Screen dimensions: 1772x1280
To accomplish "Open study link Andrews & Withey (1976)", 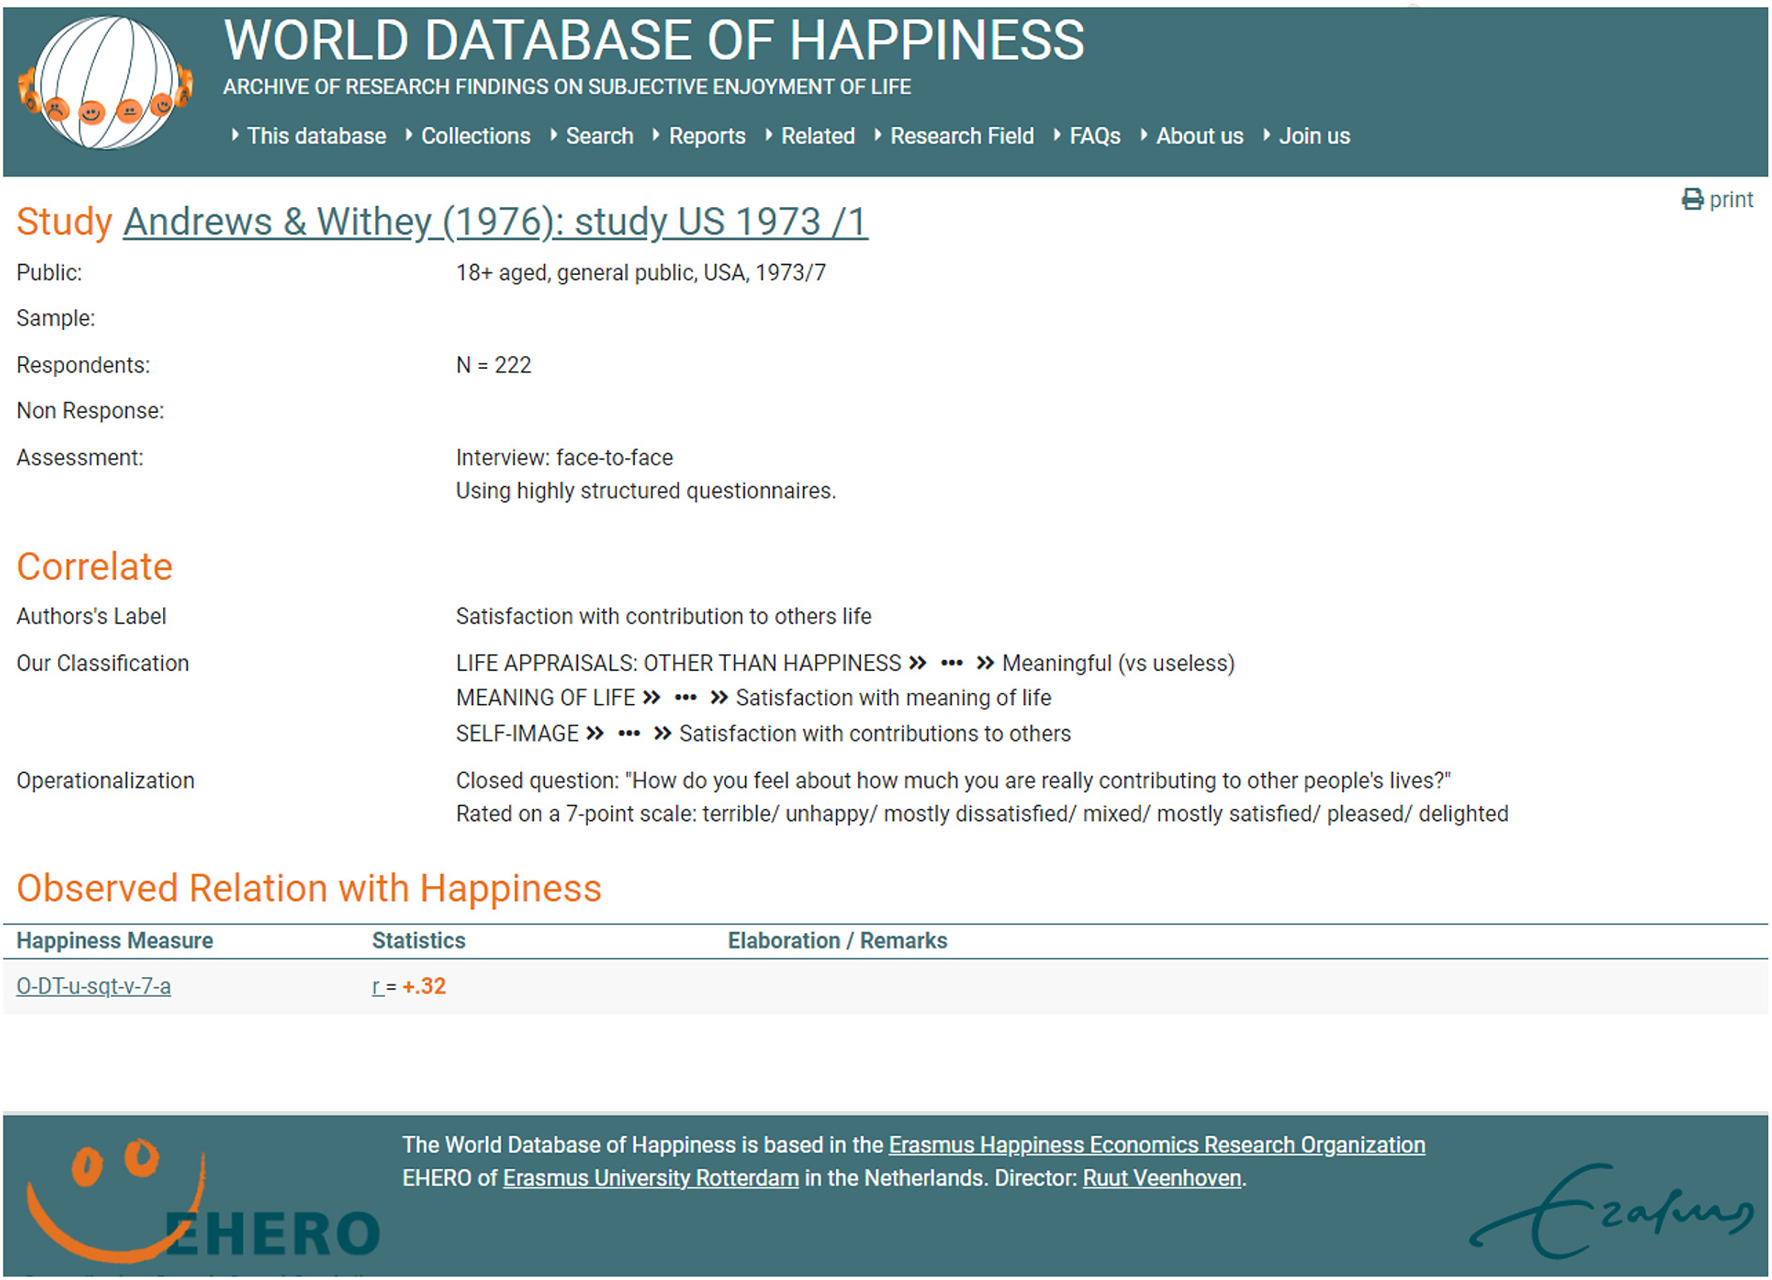I will [495, 222].
